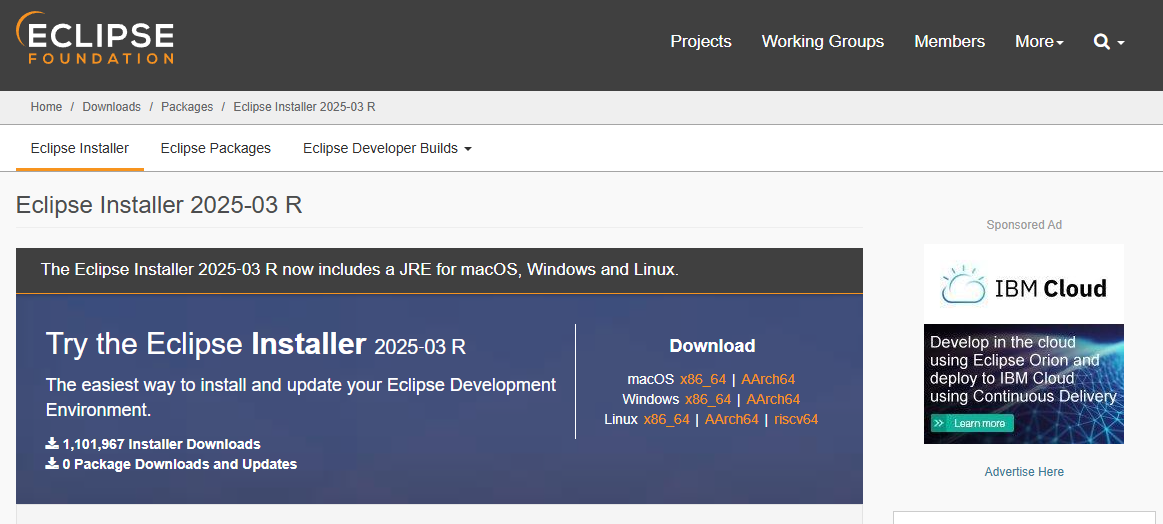Download Linux x86_64 installer
1163x524 pixels.
click(x=666, y=419)
